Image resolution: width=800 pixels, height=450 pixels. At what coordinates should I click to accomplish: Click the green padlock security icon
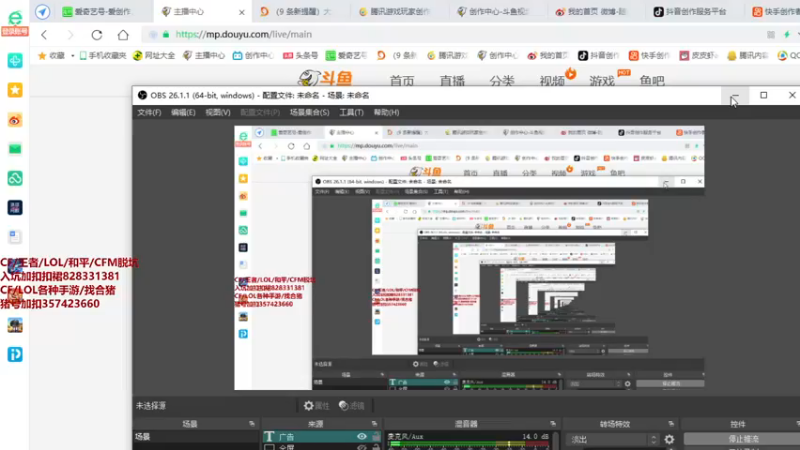[x=166, y=35]
